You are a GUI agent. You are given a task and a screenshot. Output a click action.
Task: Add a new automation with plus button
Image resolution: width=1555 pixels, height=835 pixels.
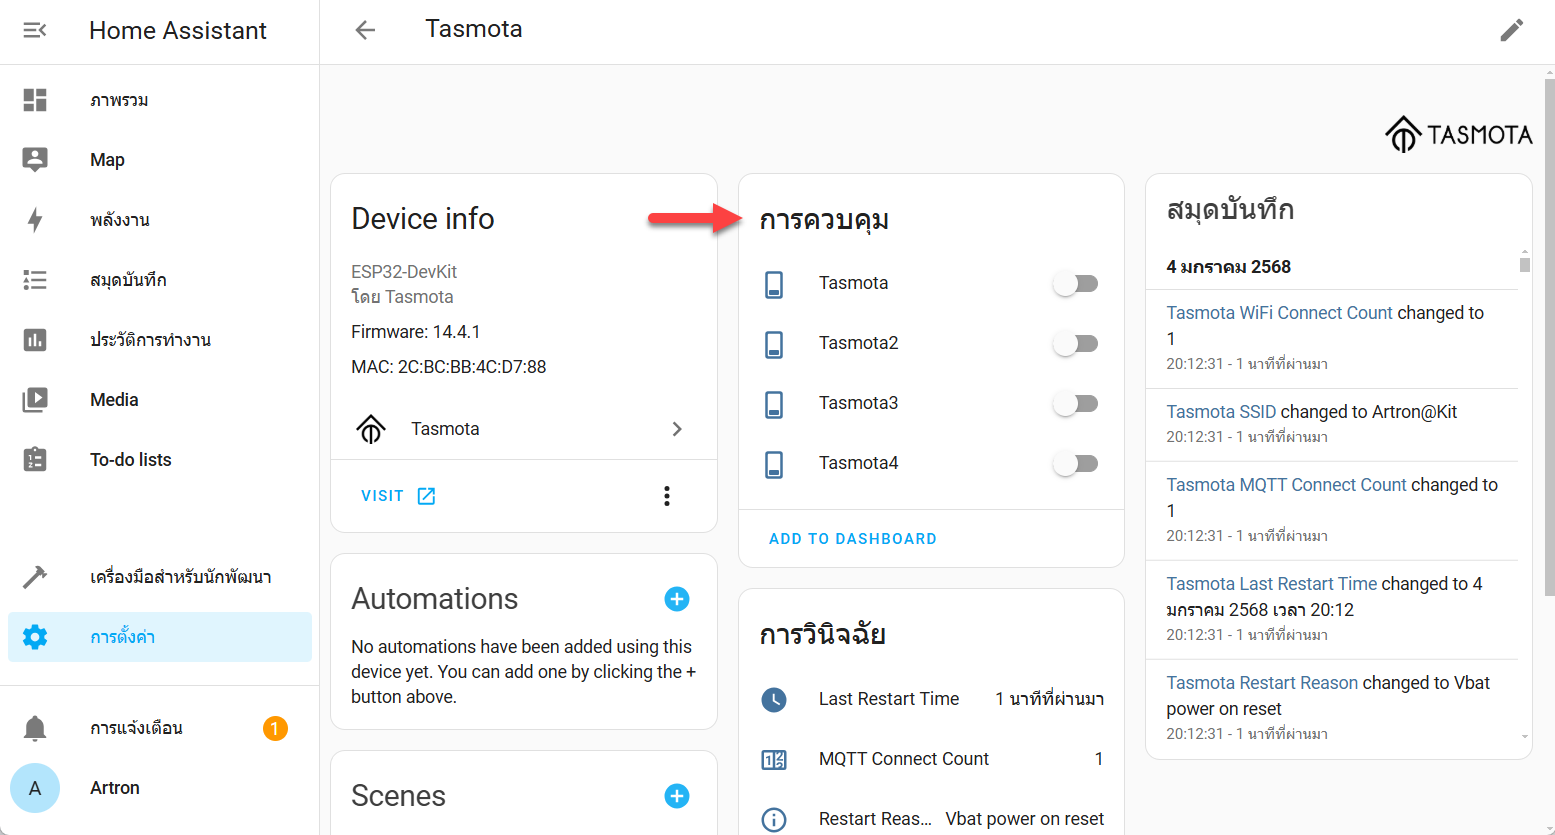[677, 599]
